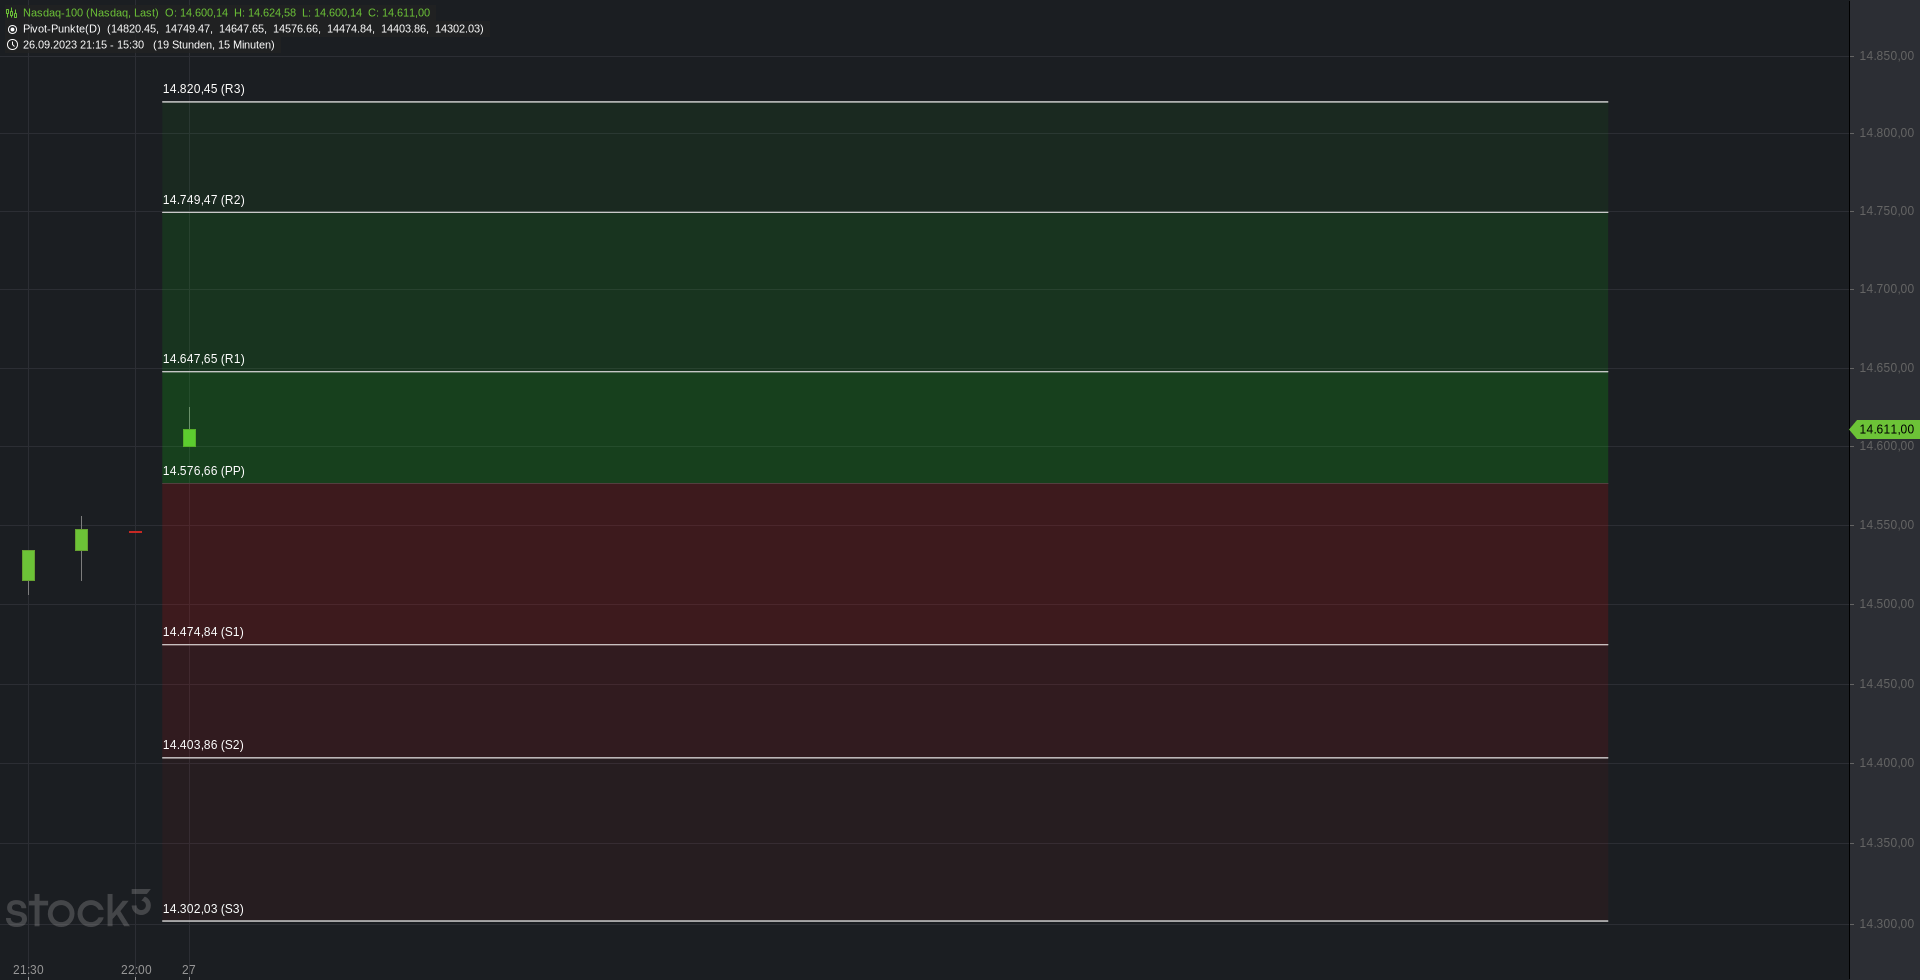The image size is (1920, 980).
Task: Click the stock3 watermark logo
Action: [78, 908]
